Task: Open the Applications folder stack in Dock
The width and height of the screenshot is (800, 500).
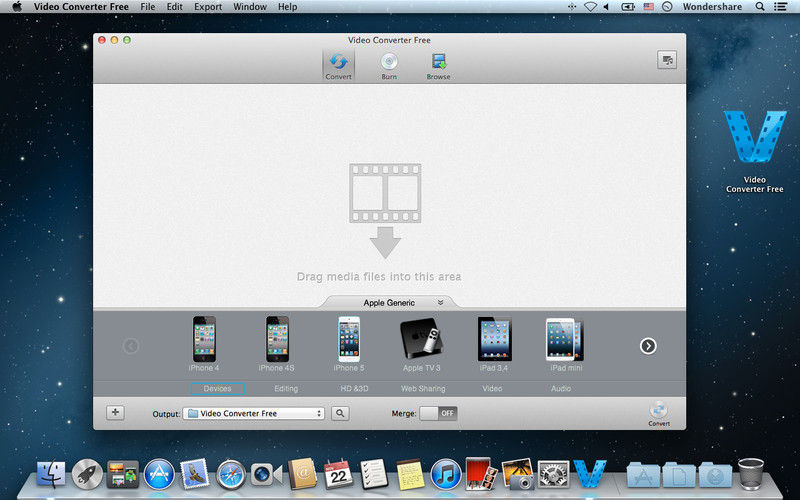Action: click(x=643, y=474)
